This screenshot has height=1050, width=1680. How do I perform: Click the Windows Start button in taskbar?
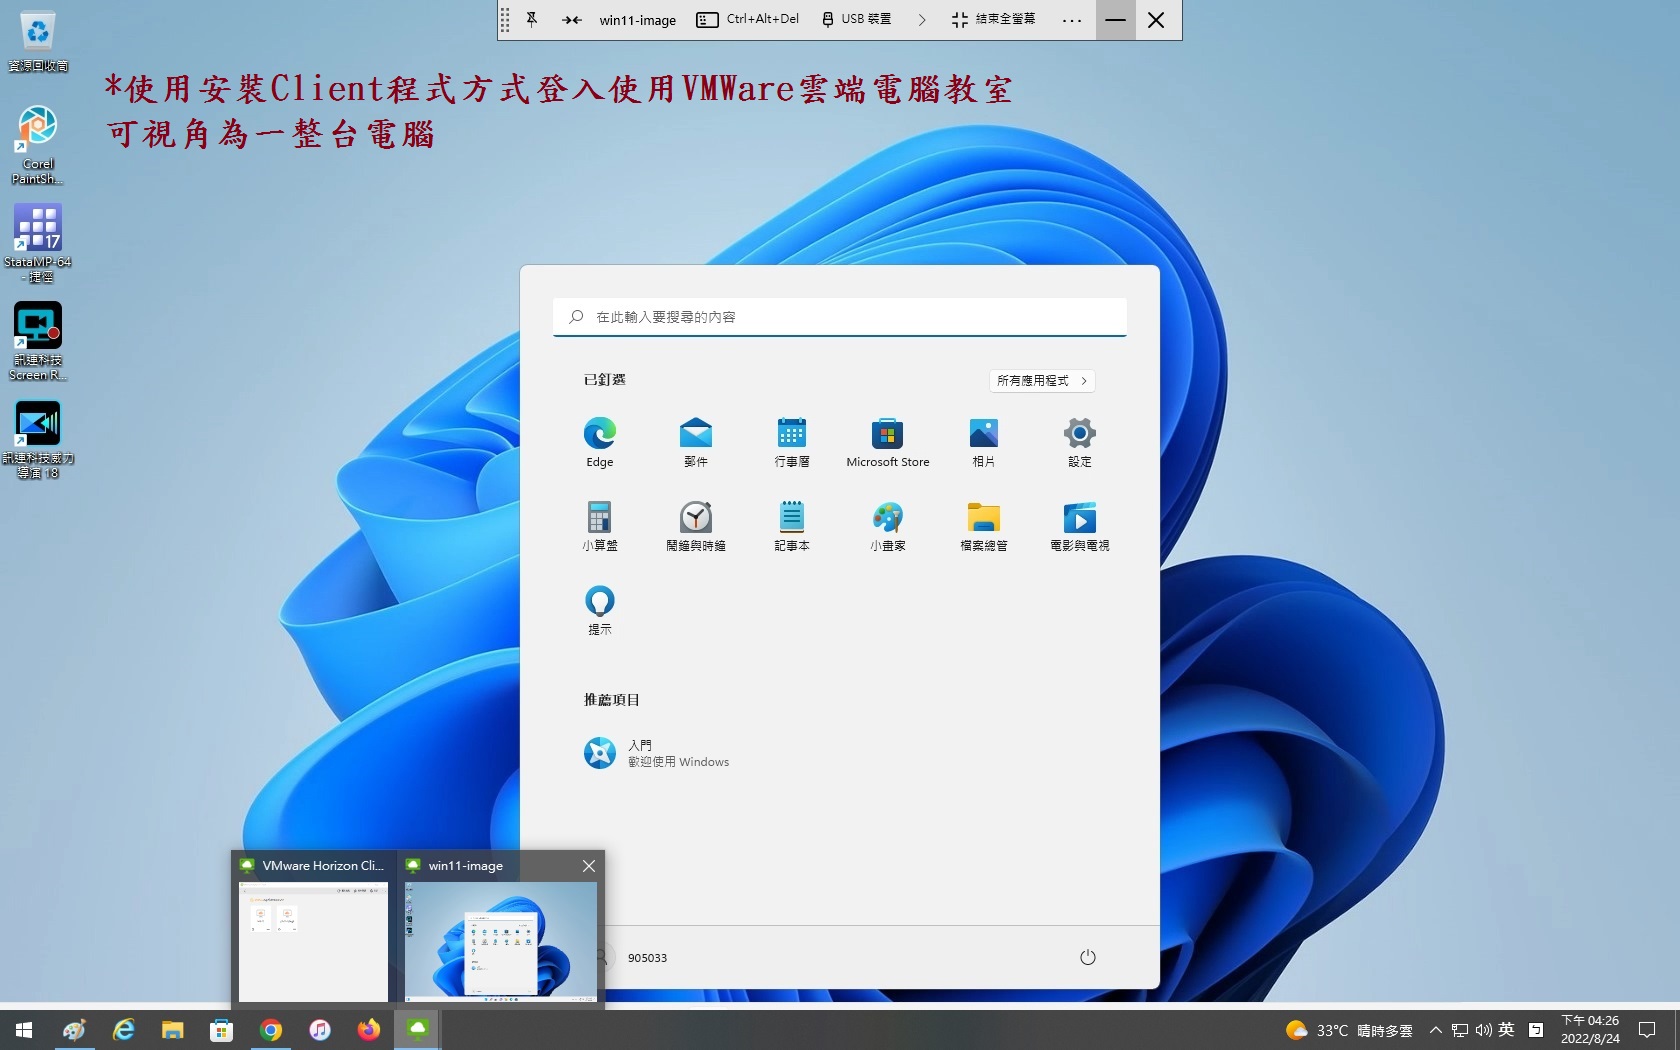(24, 1030)
